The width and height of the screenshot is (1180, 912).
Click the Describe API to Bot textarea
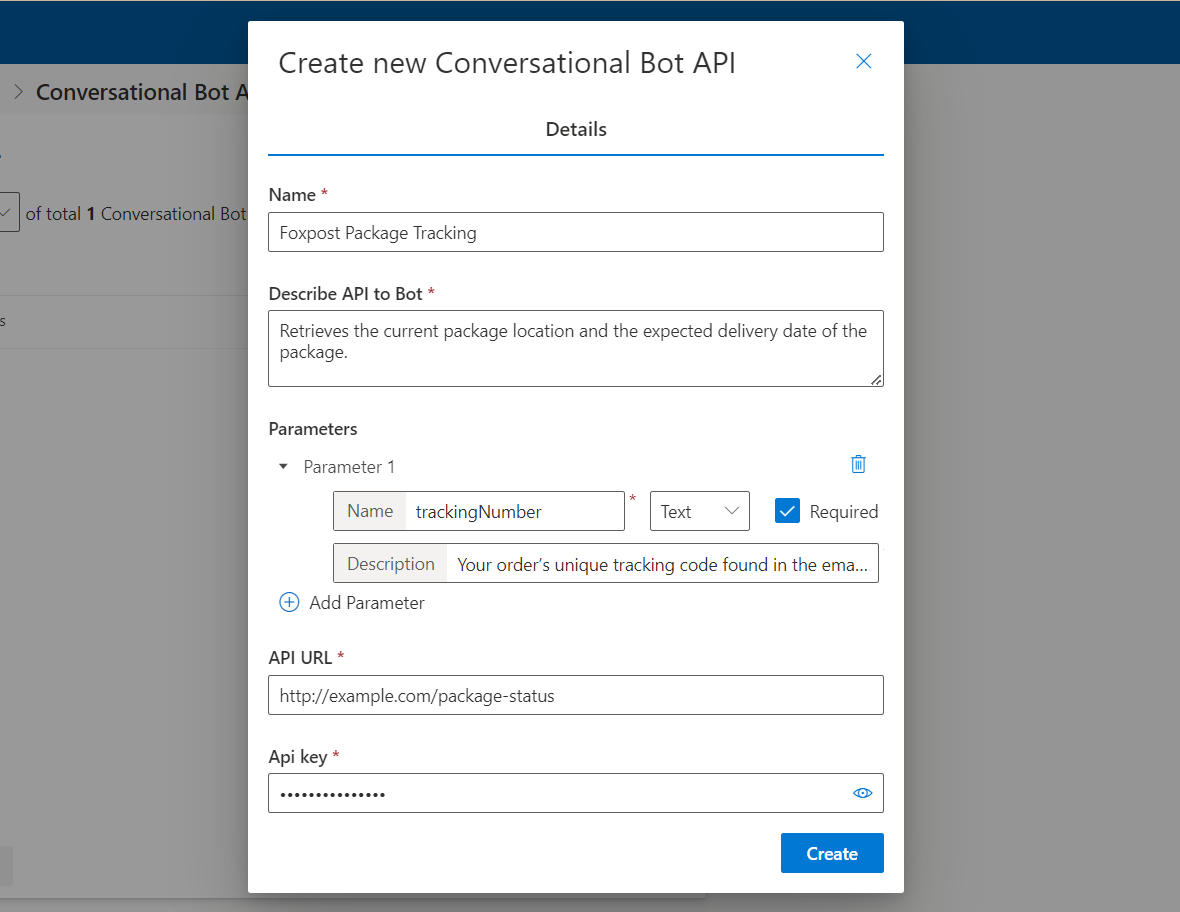pos(576,348)
